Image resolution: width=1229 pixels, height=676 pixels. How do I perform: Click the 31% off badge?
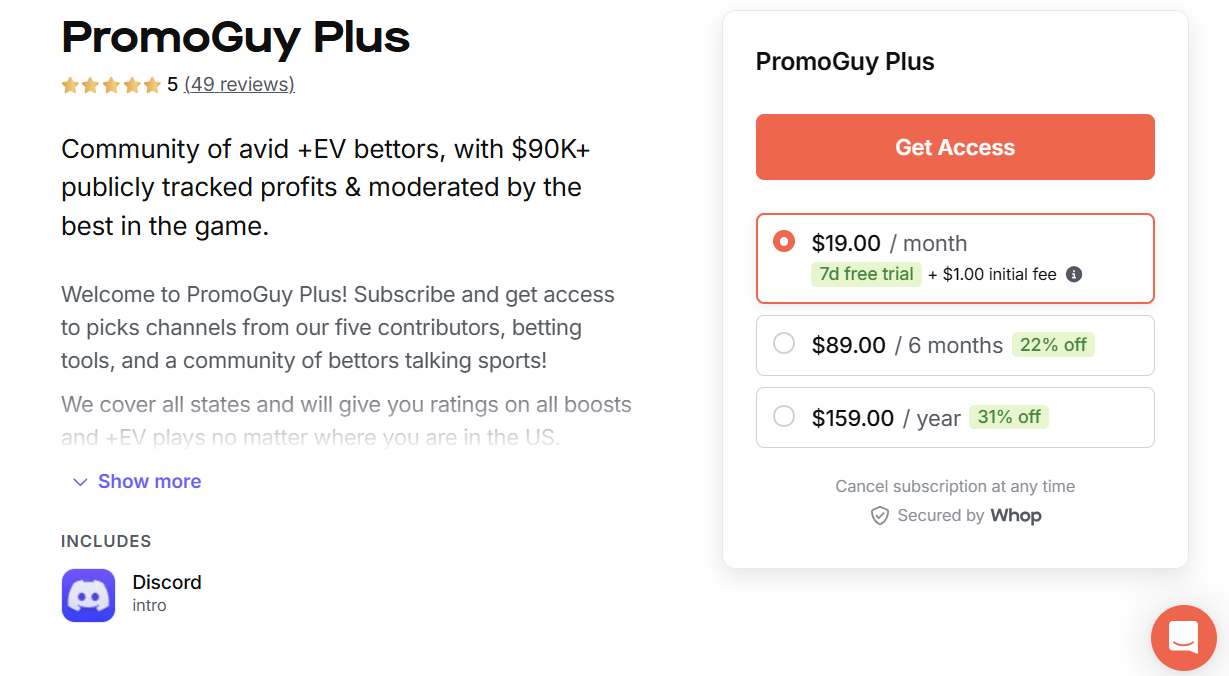point(1009,417)
